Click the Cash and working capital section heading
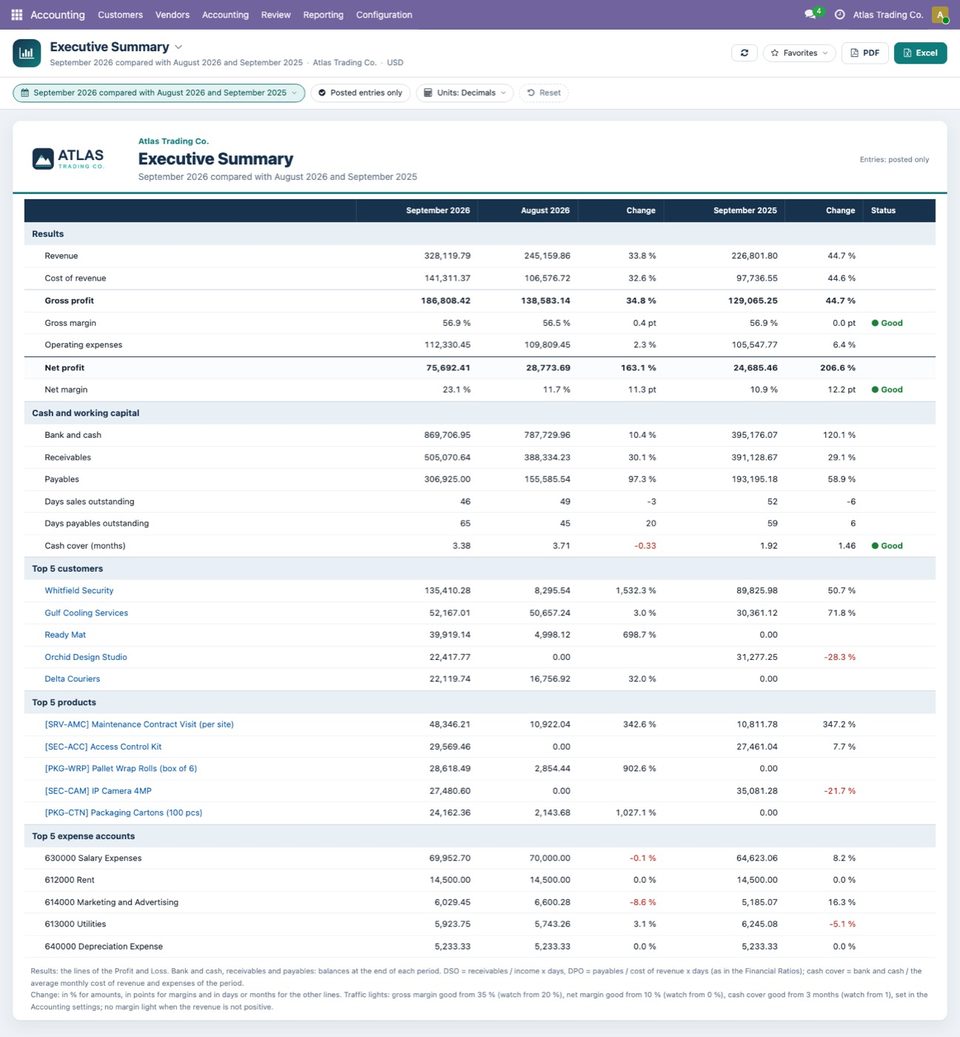The height and width of the screenshot is (1037, 960). [85, 413]
